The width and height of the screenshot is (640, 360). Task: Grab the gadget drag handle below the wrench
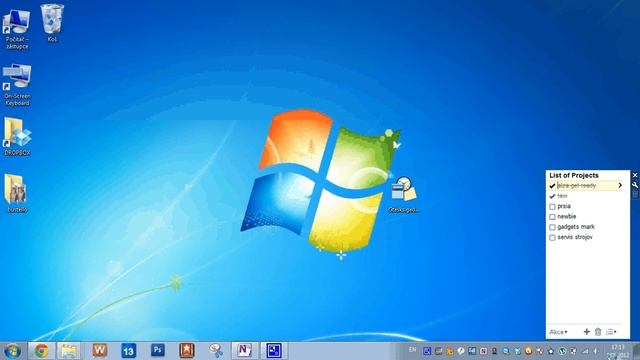635,194
